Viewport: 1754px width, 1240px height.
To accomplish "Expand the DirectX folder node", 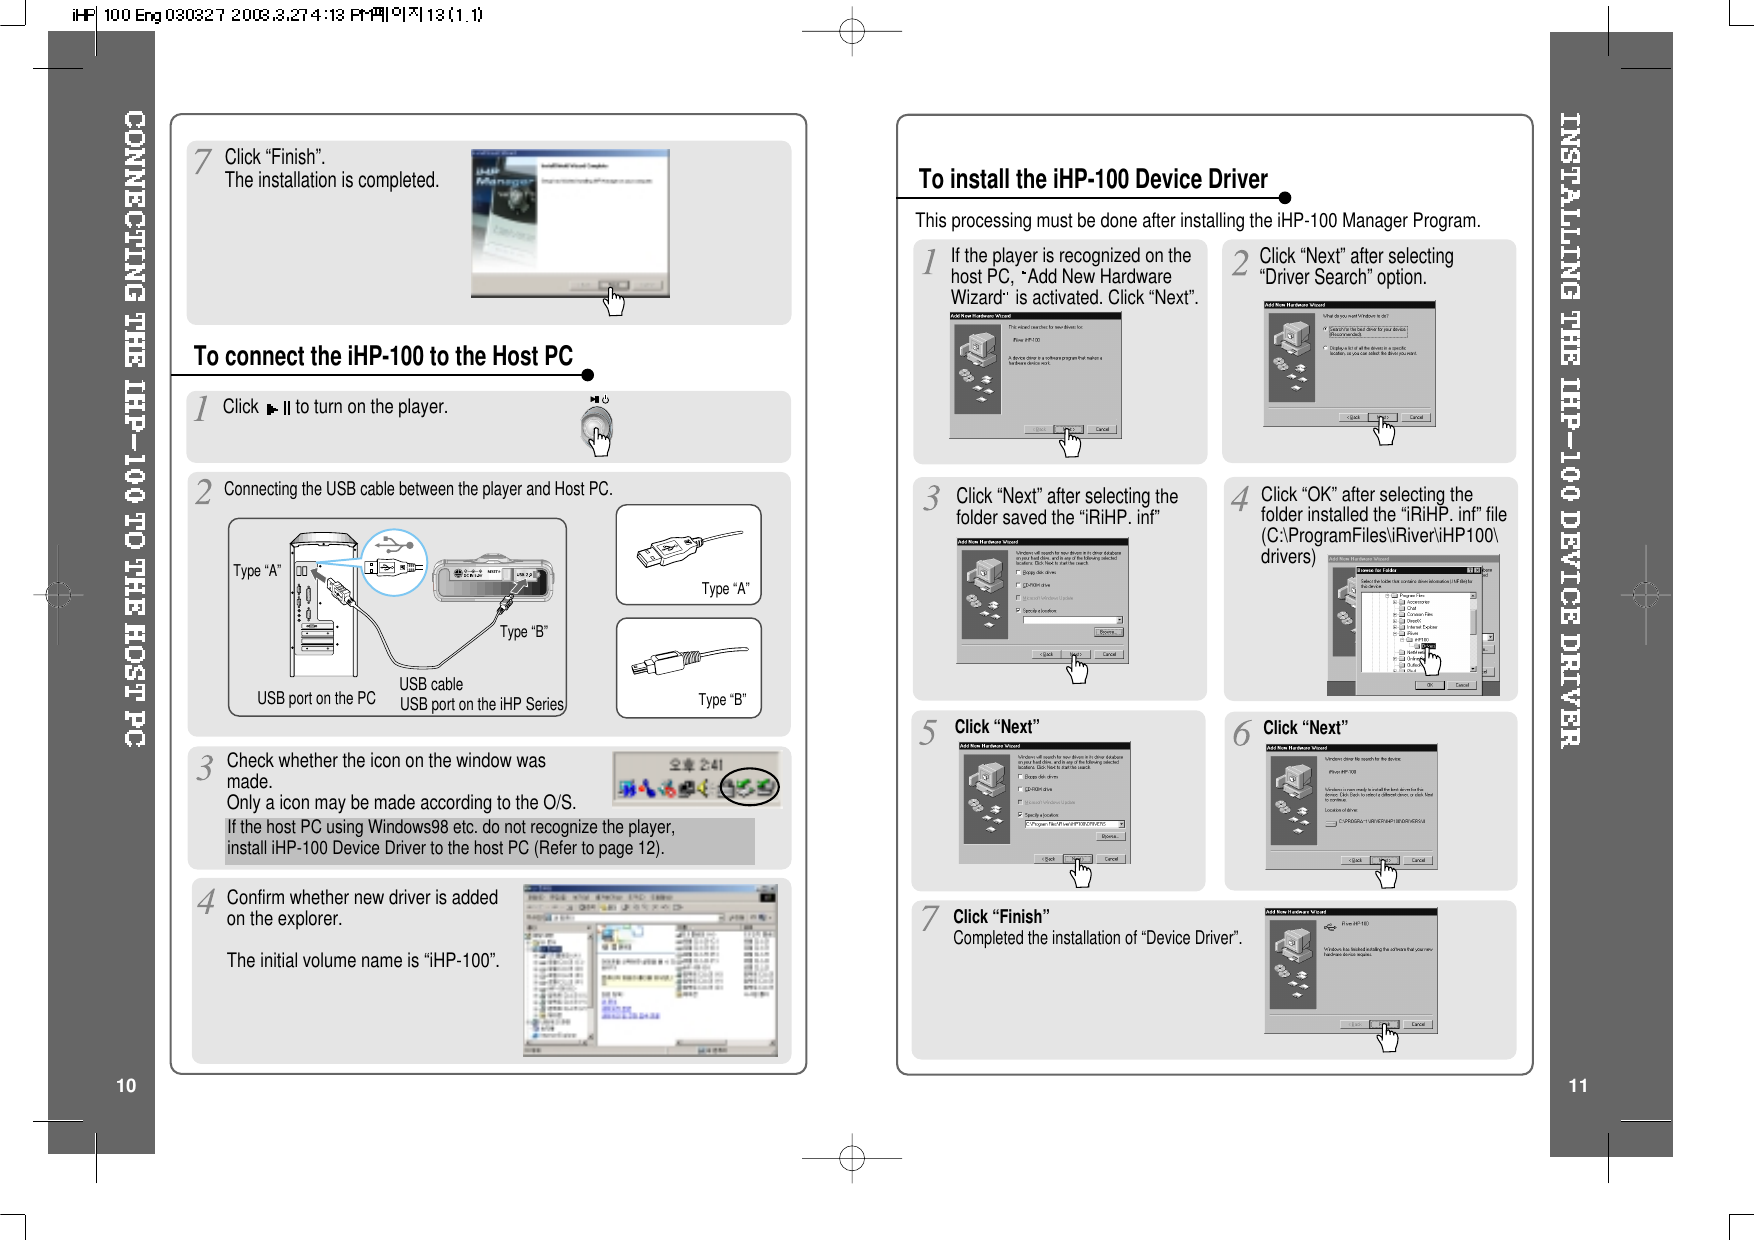I will 1395,621.
